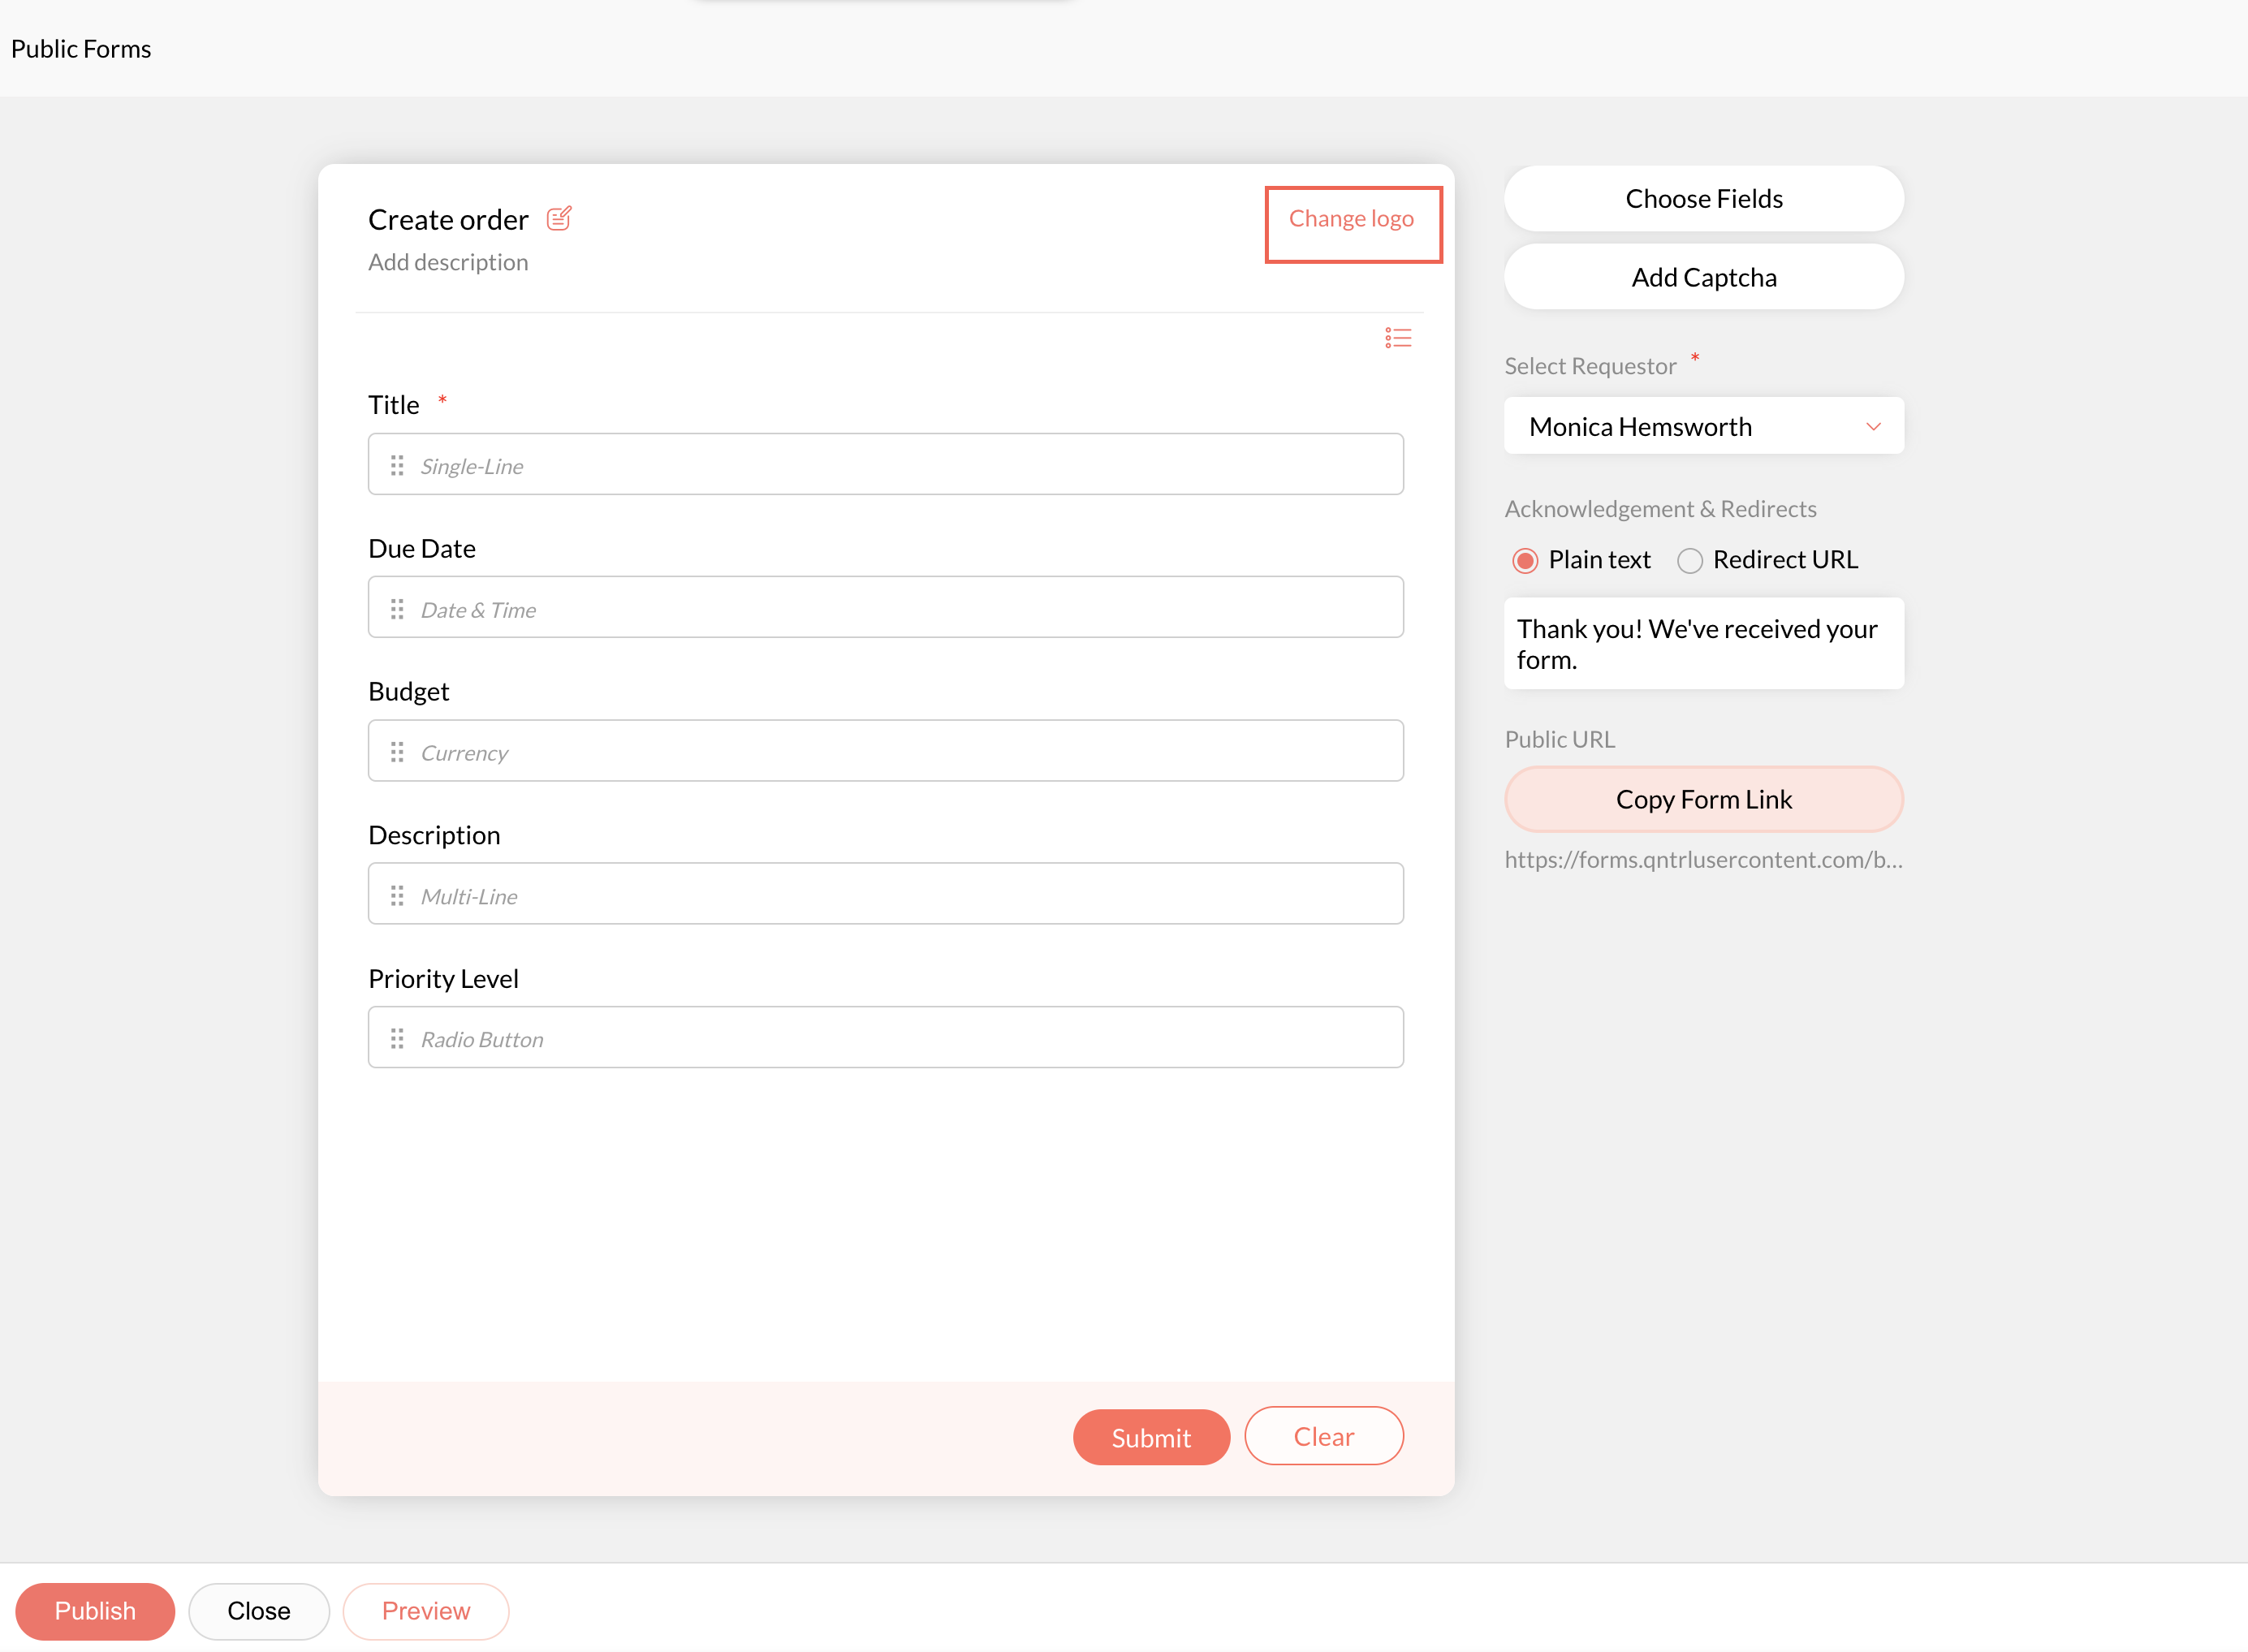This screenshot has width=2248, height=1652.
Task: Click the list layout icon above Title
Action: tap(1397, 338)
